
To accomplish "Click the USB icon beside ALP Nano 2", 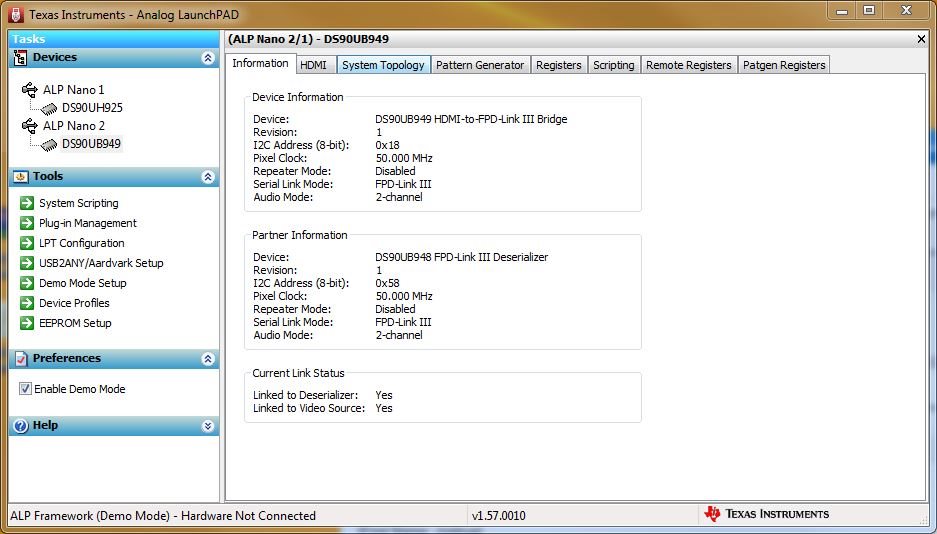I will click(x=29, y=126).
